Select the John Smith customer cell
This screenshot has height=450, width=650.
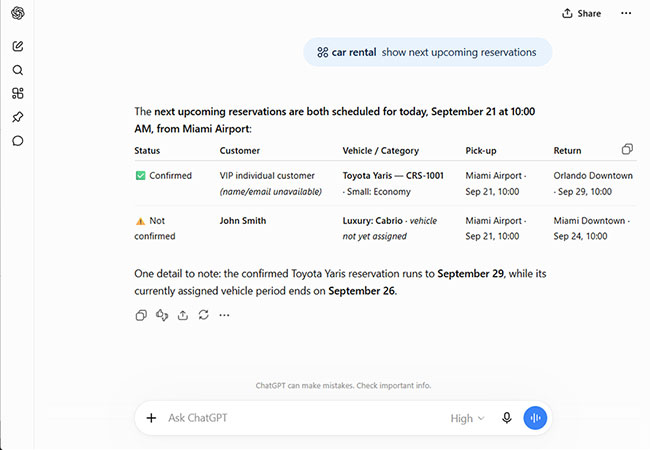coord(243,220)
